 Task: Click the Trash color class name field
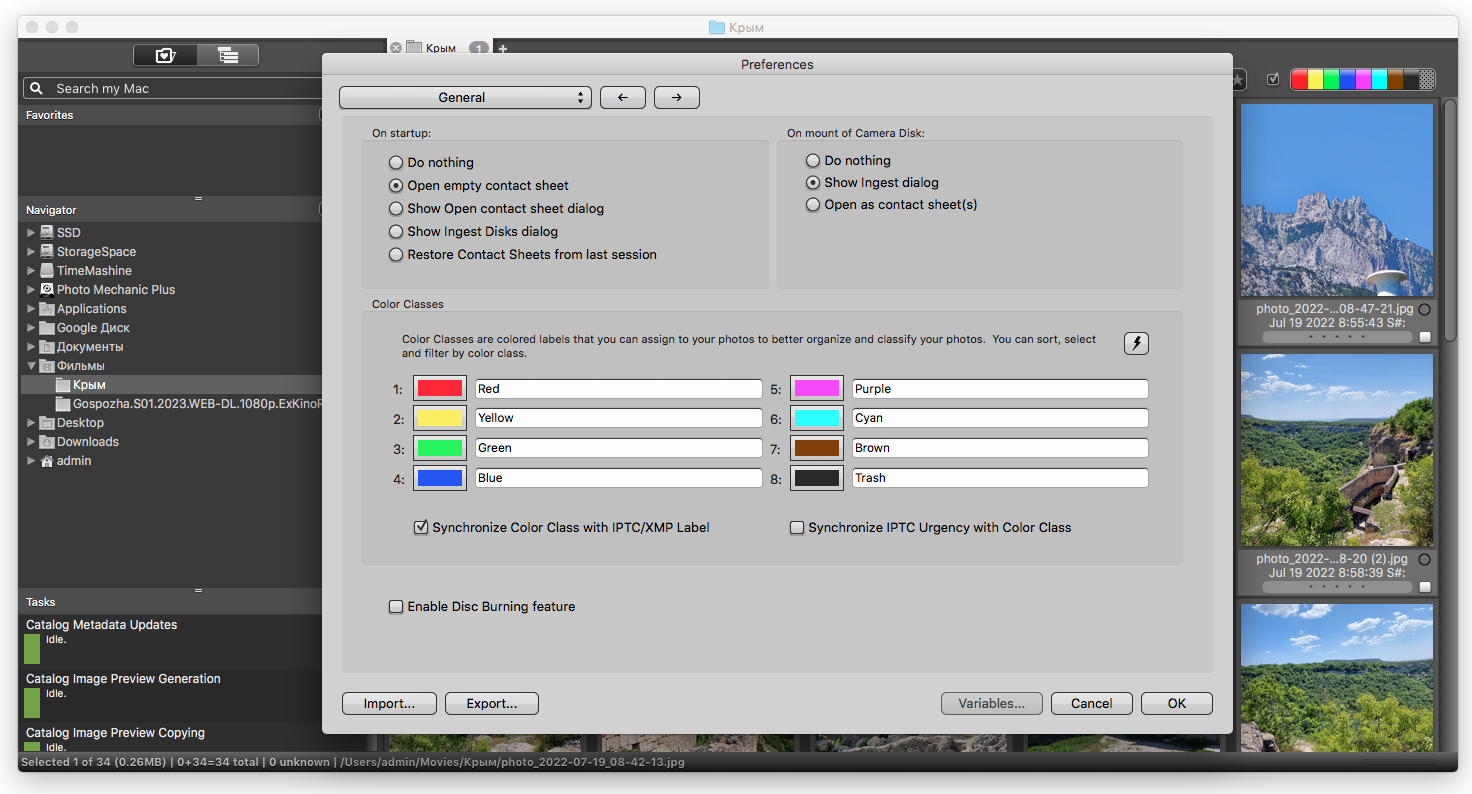pos(998,478)
